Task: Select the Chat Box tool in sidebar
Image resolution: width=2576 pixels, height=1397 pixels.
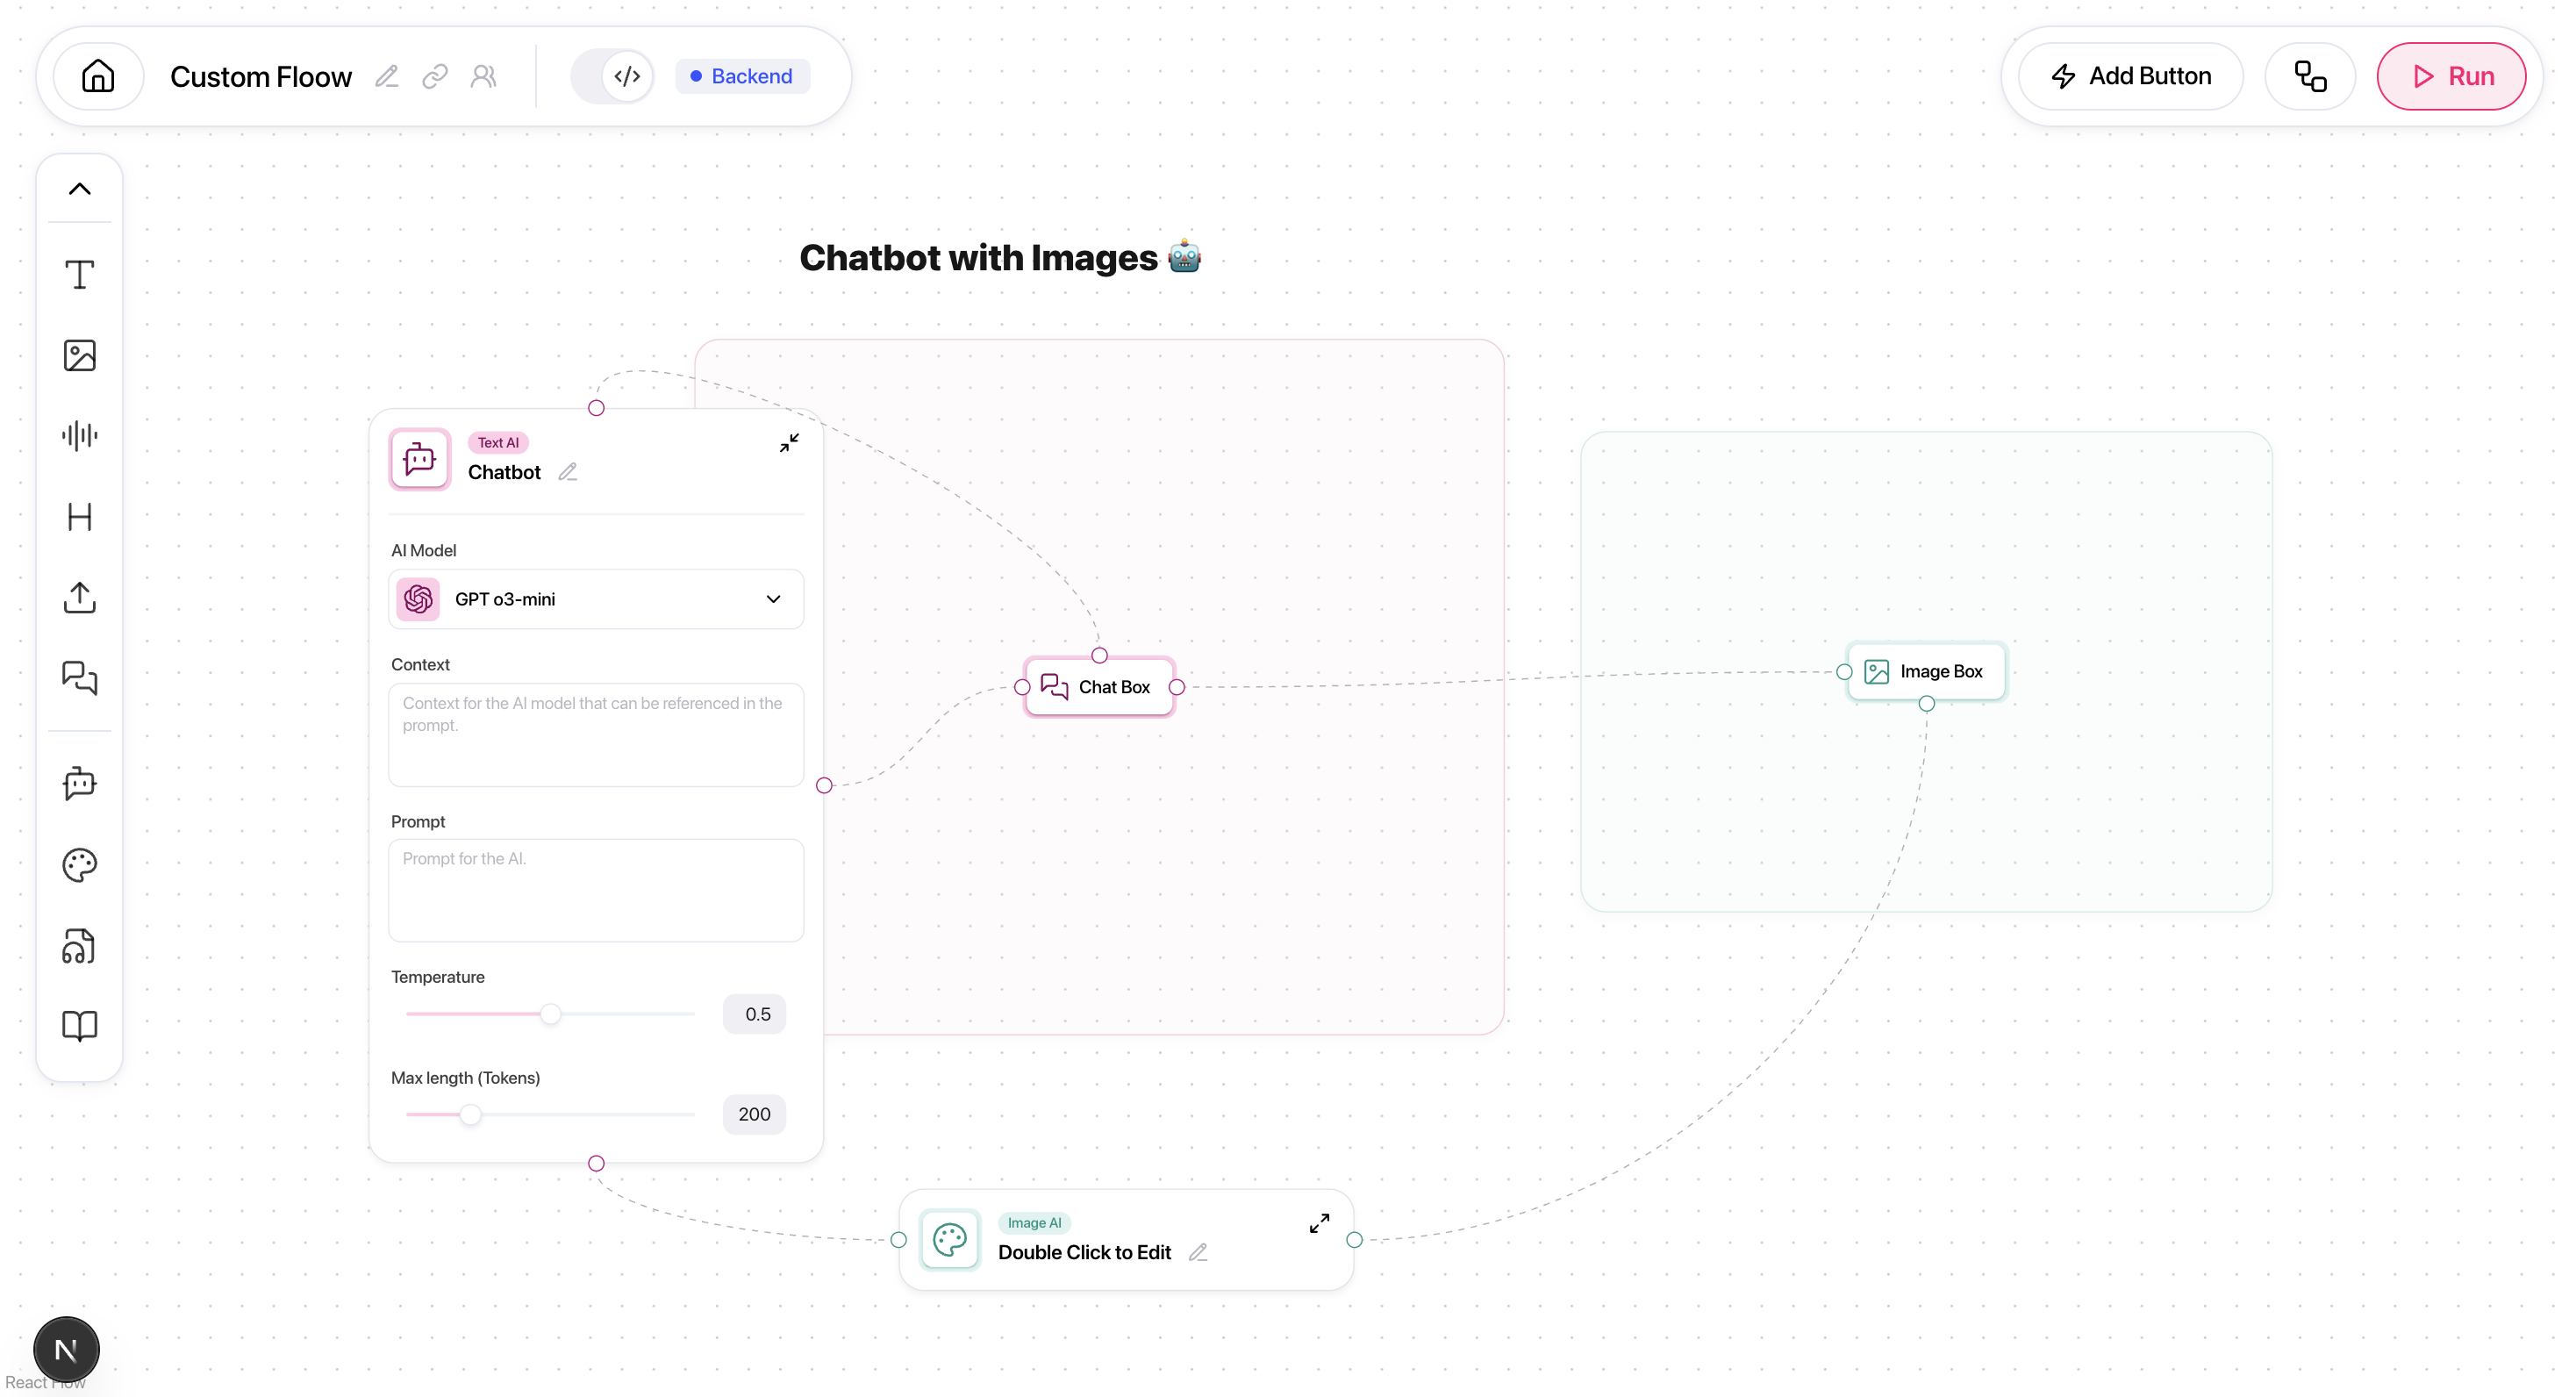Action: [x=80, y=678]
